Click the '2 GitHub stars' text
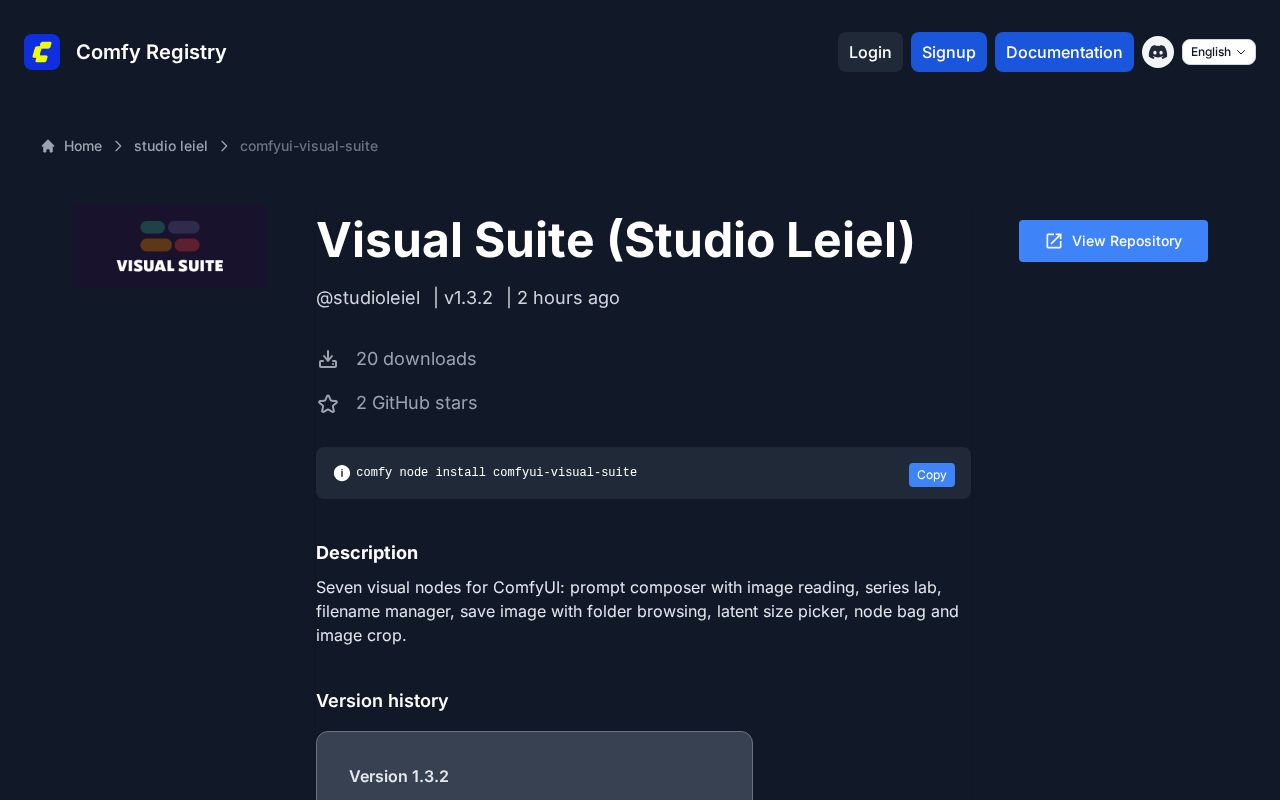 (x=417, y=403)
